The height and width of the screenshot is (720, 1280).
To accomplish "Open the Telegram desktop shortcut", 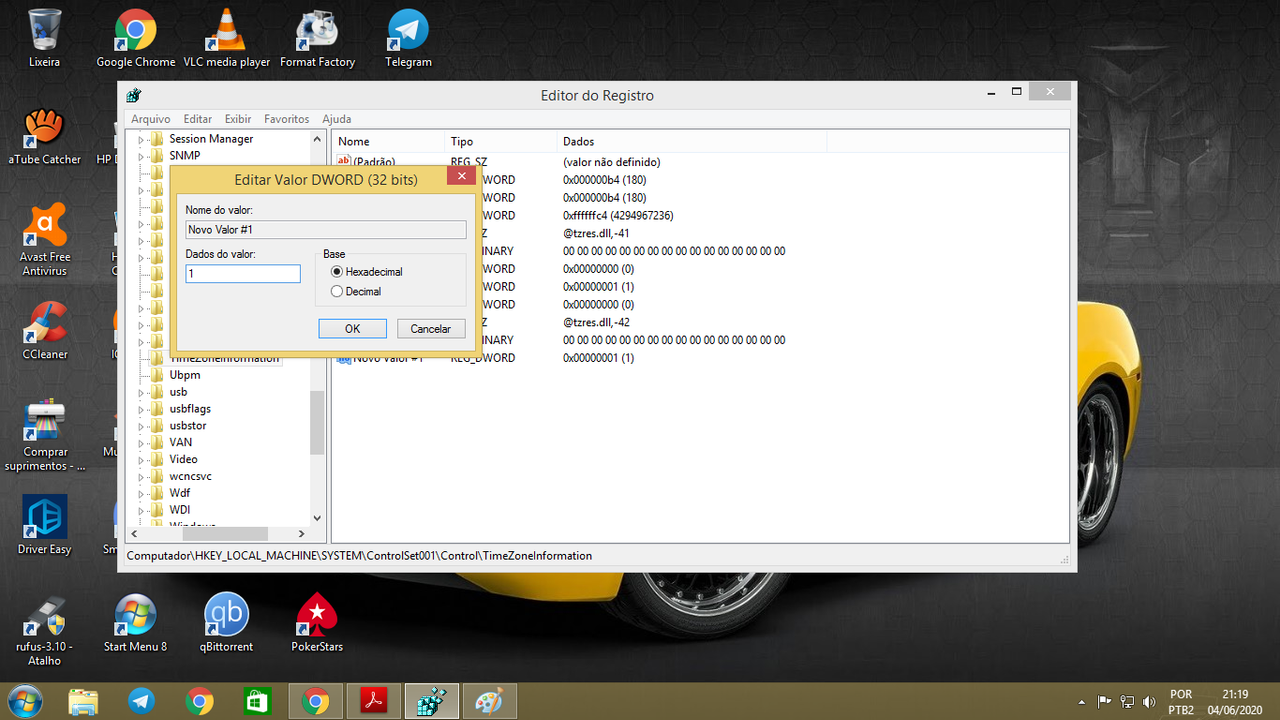I will 408,38.
